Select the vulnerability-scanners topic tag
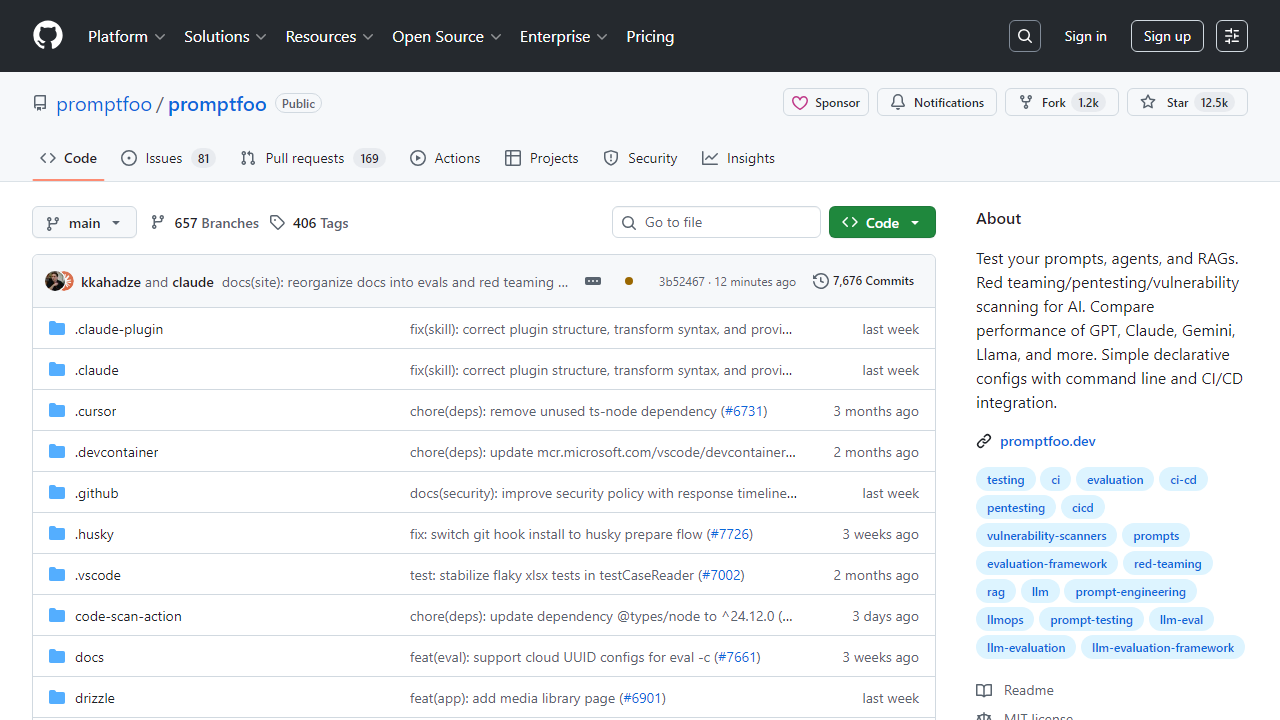The width and height of the screenshot is (1280, 720). (1046, 536)
